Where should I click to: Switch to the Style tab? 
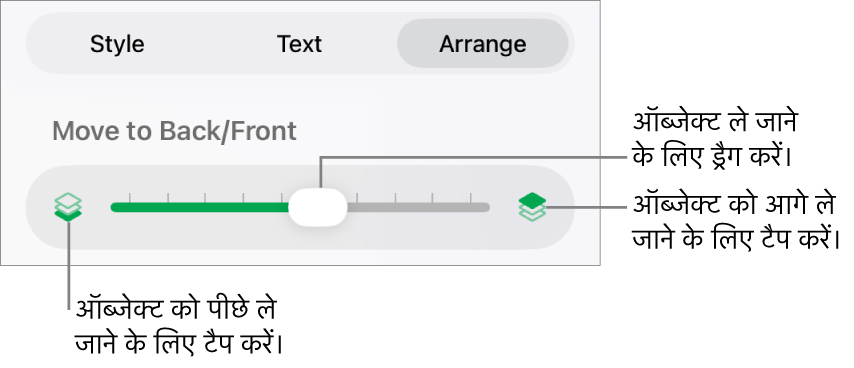117,44
